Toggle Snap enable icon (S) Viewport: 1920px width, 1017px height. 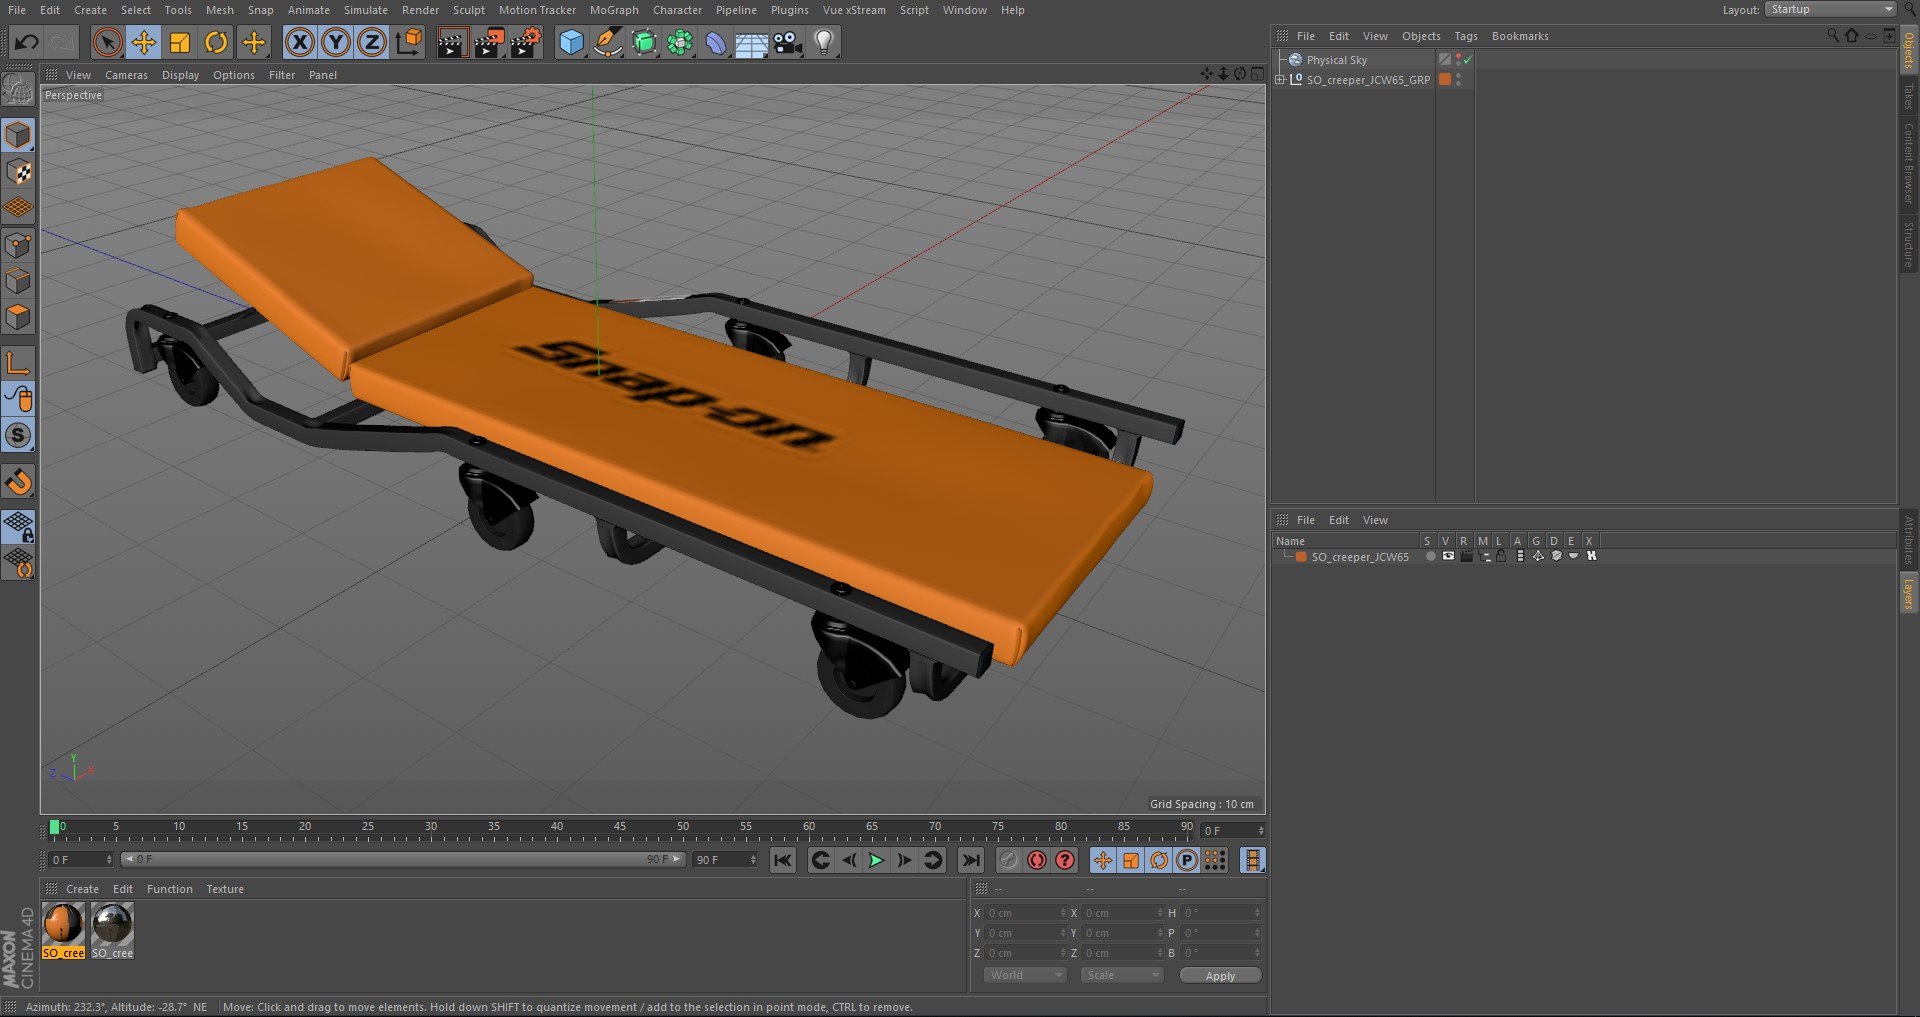click(x=18, y=435)
